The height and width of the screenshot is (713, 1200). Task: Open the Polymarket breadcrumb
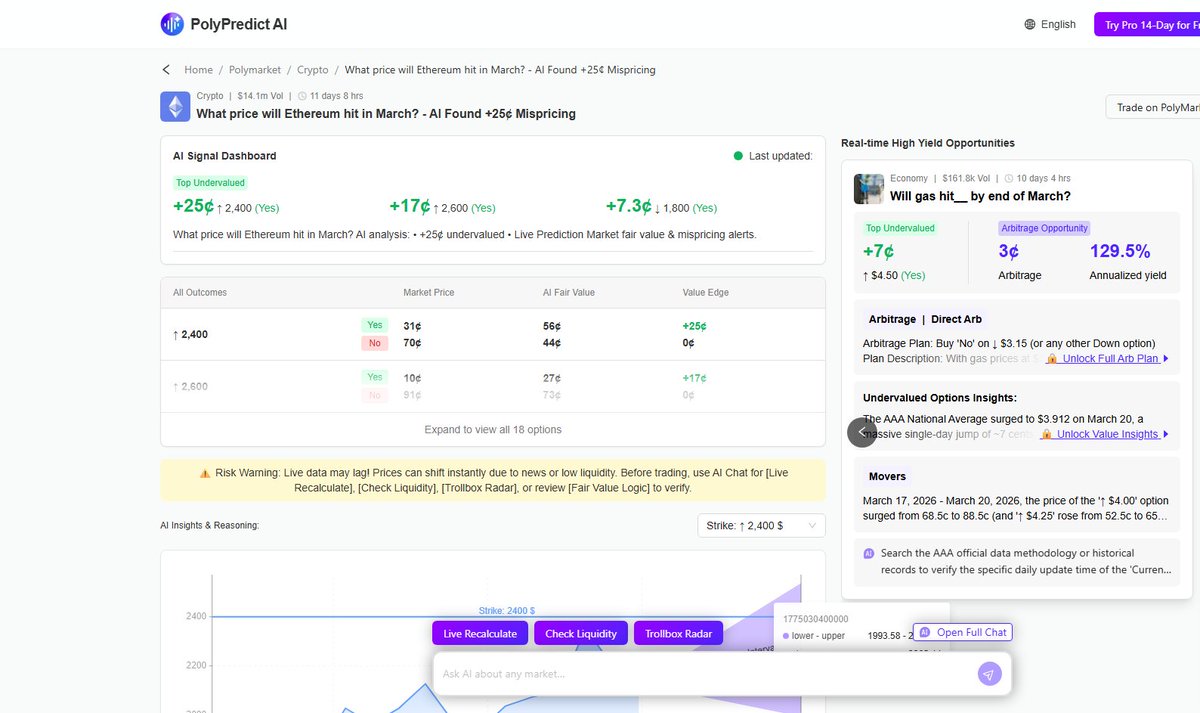coord(255,70)
